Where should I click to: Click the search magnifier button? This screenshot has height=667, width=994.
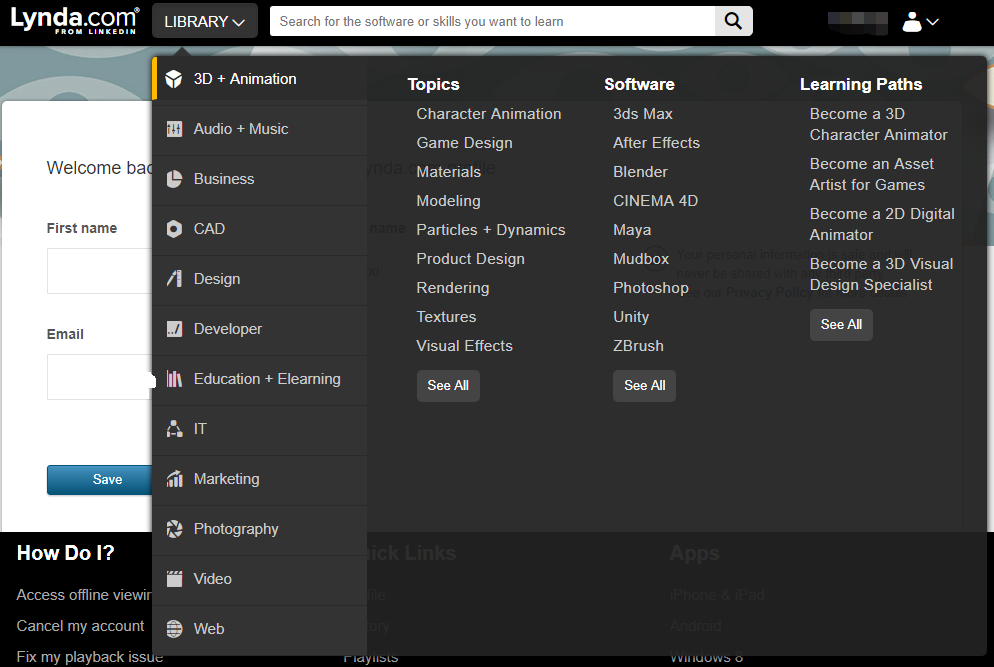[x=733, y=21]
